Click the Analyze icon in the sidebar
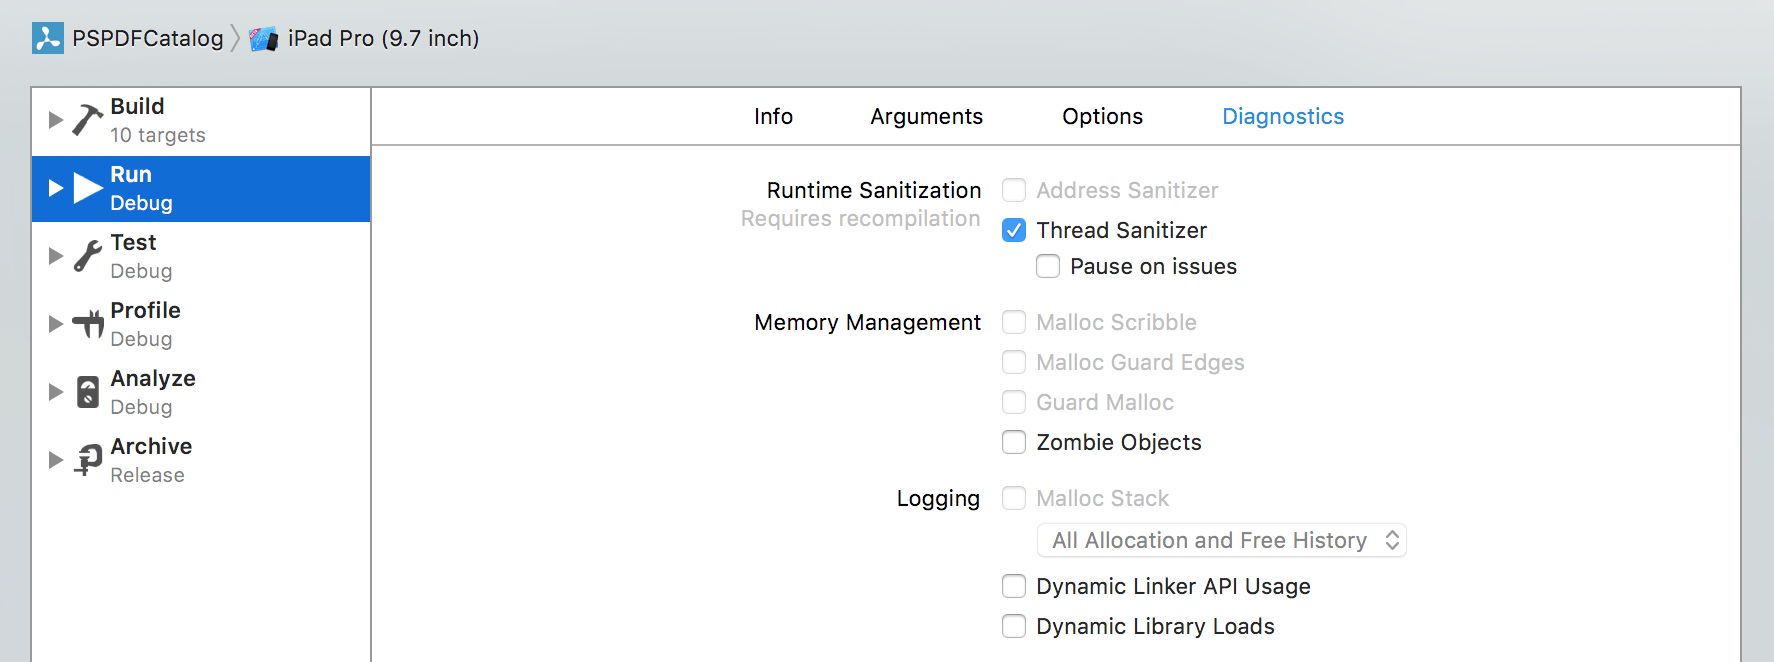The image size is (1774, 662). (87, 391)
